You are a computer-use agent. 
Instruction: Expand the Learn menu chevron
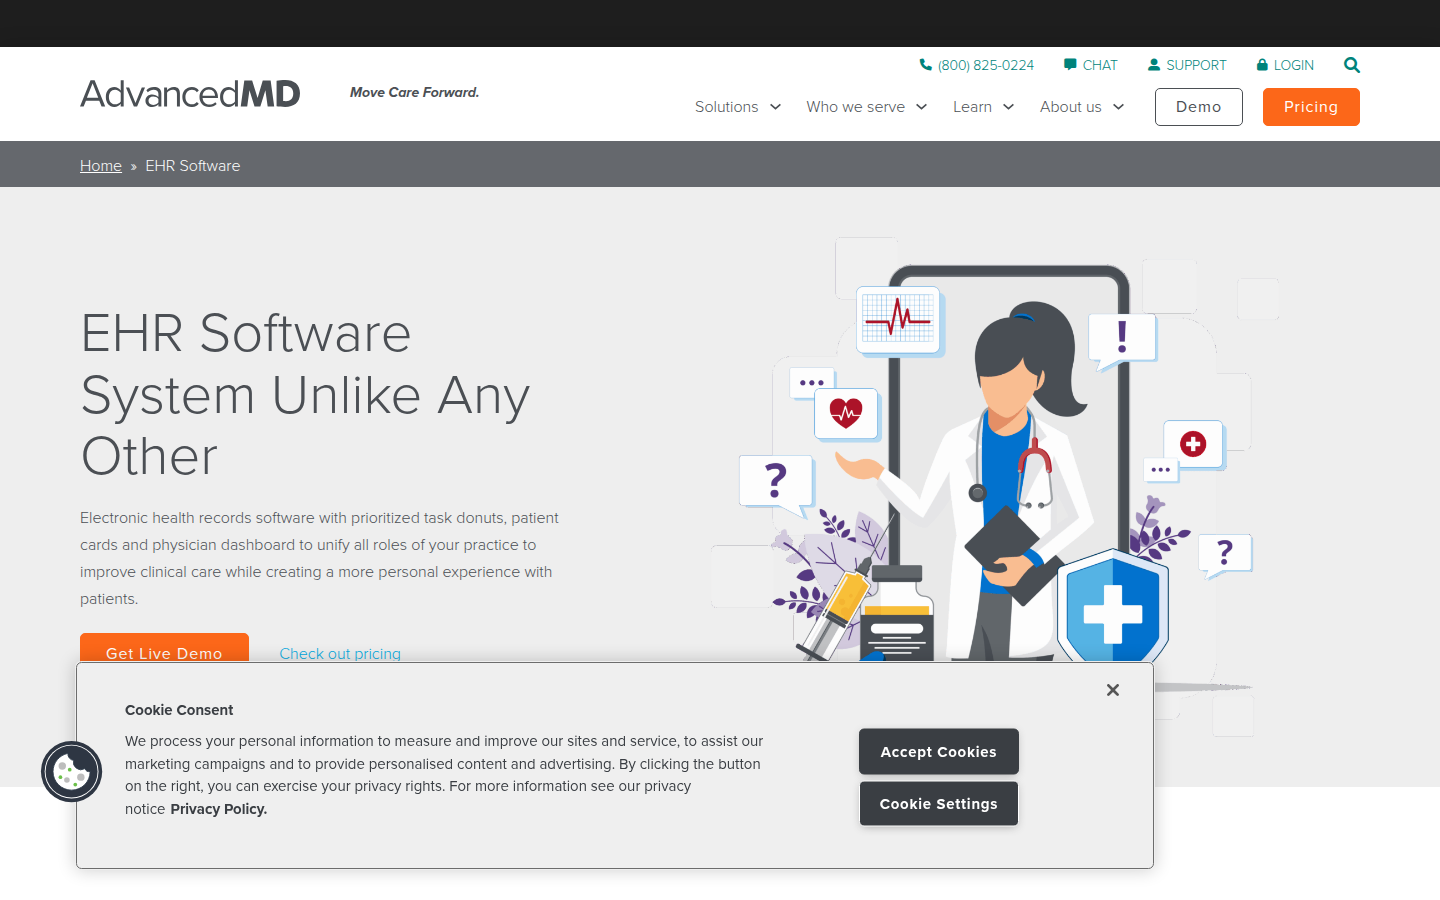pos(1008,107)
